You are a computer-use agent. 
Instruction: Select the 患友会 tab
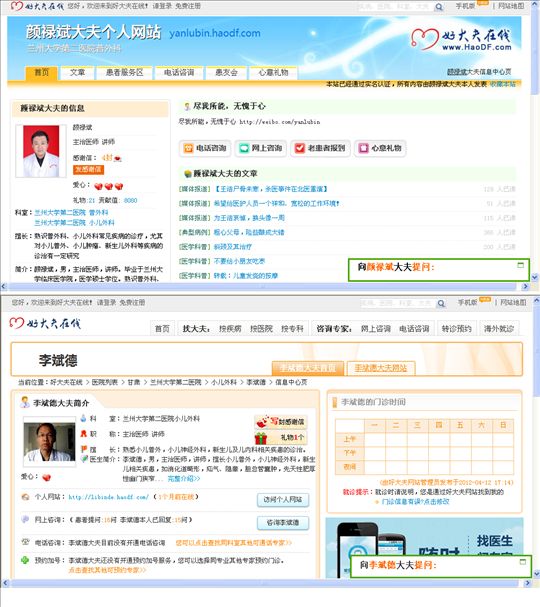click(x=226, y=73)
